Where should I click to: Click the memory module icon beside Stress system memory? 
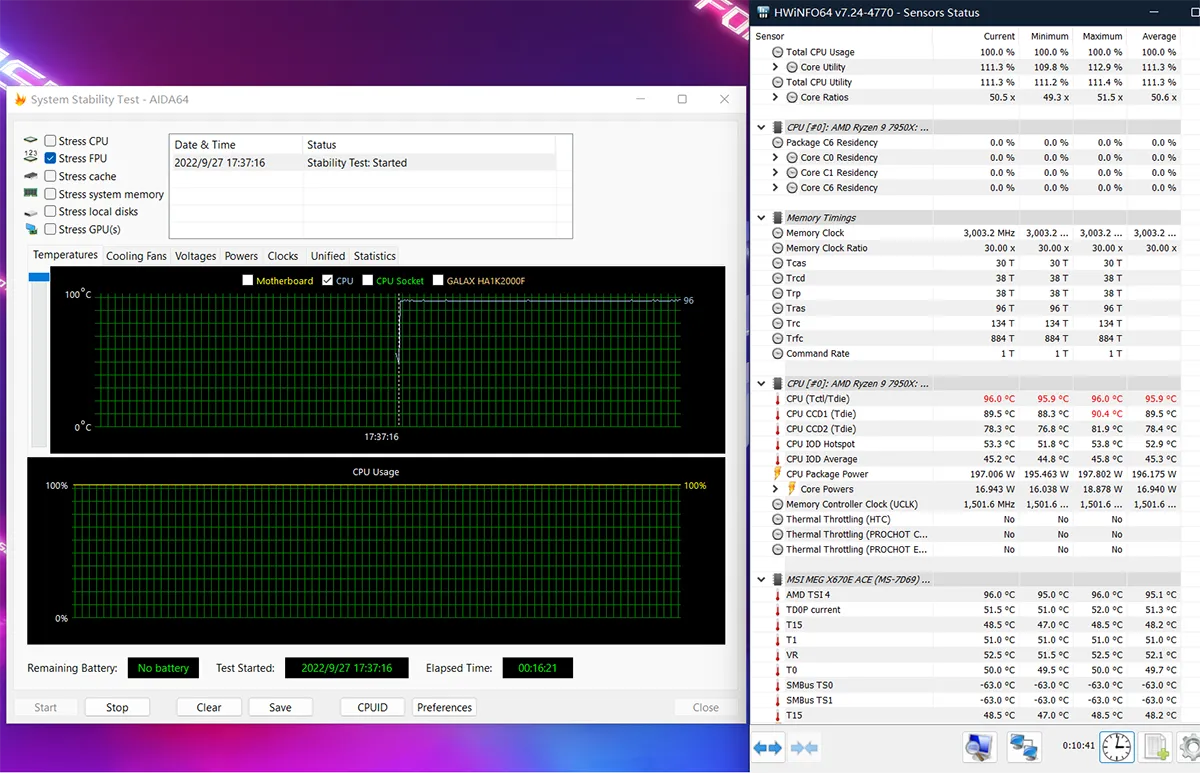tap(31, 194)
